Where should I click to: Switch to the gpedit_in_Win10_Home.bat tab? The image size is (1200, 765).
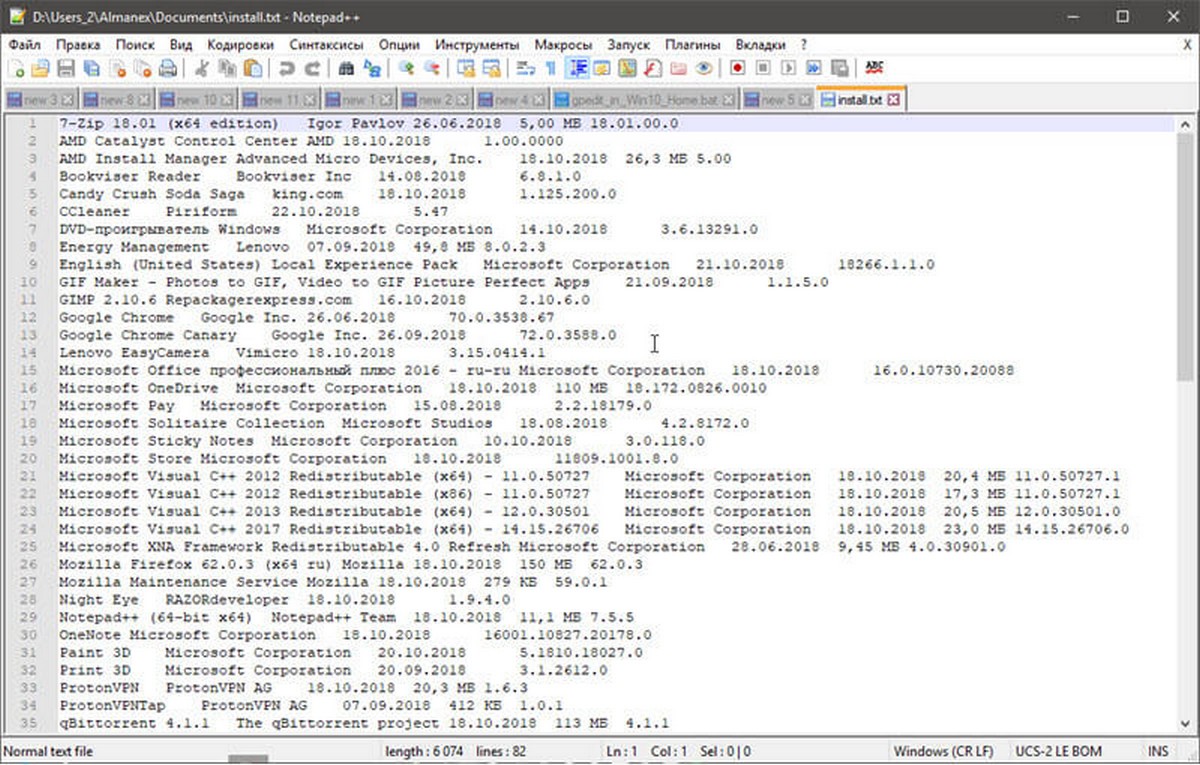tap(644, 100)
